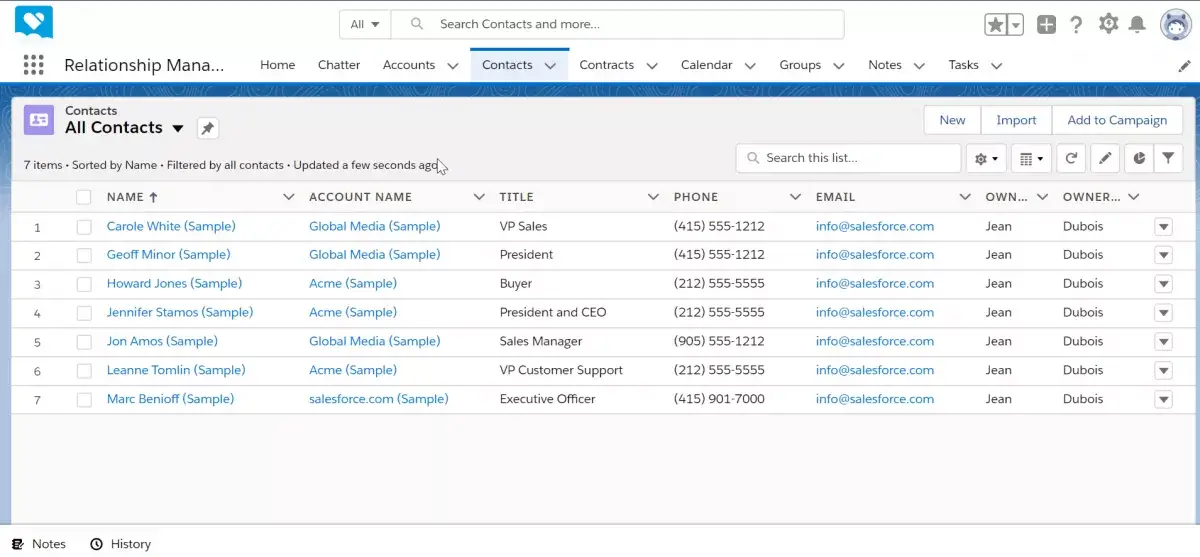Click Jon Amos's email link
This screenshot has height=557, width=1200.
click(x=875, y=341)
